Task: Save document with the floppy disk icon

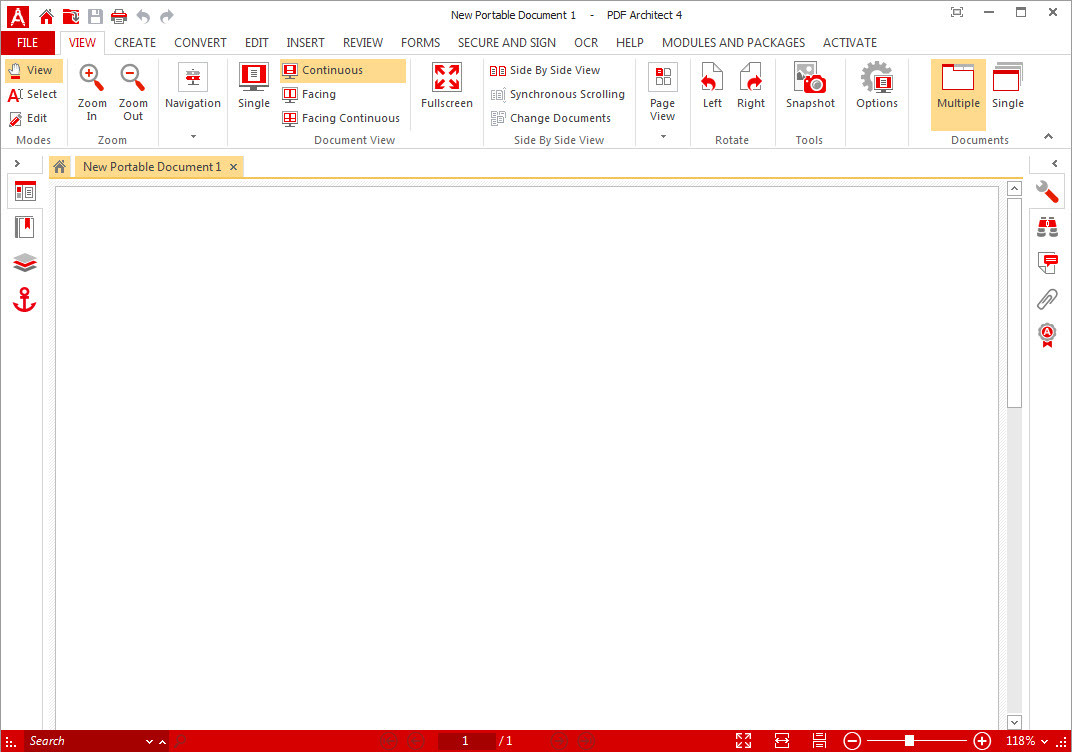Action: pos(95,16)
